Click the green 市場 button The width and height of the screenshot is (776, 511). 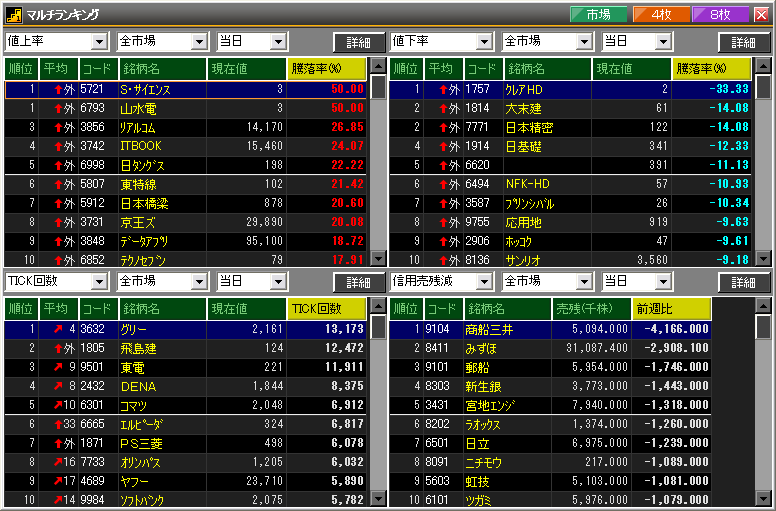[x=598, y=15]
